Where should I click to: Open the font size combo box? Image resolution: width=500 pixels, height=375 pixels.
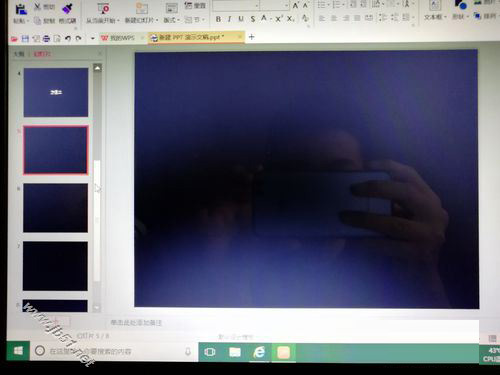[x=275, y=5]
